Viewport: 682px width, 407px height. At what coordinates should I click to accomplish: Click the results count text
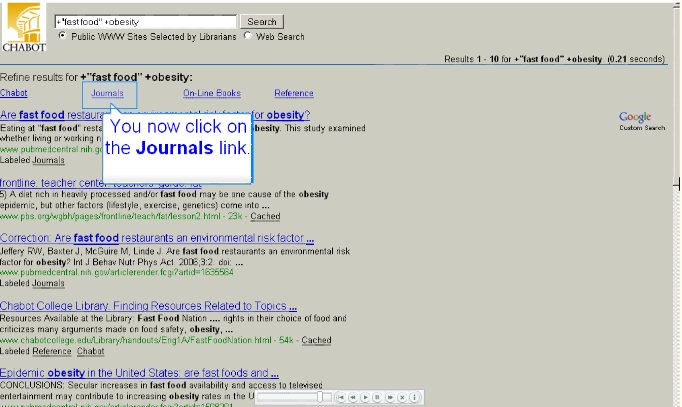click(555, 59)
